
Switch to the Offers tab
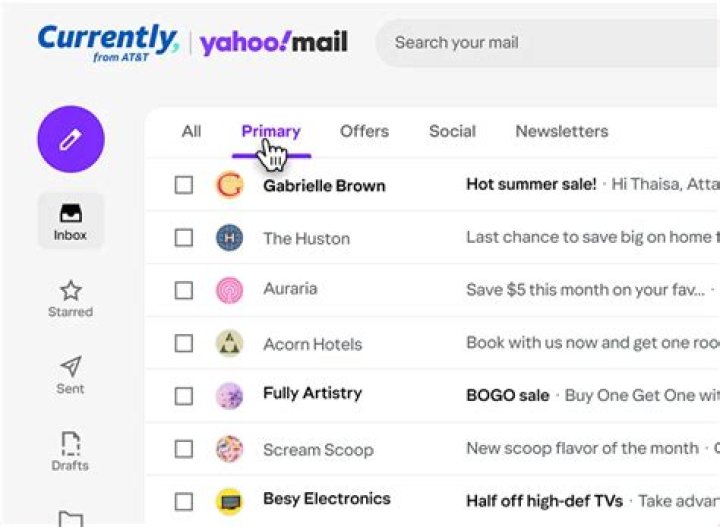point(364,131)
